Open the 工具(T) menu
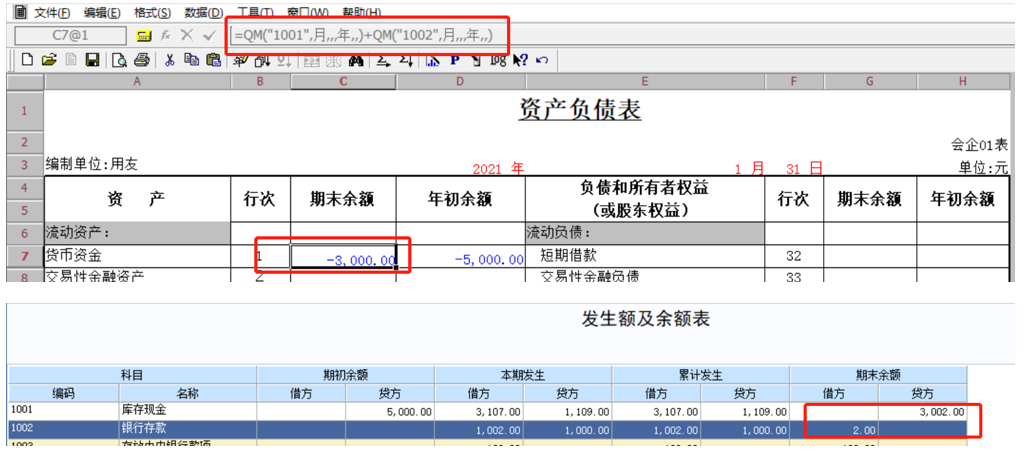 pyautogui.click(x=255, y=12)
